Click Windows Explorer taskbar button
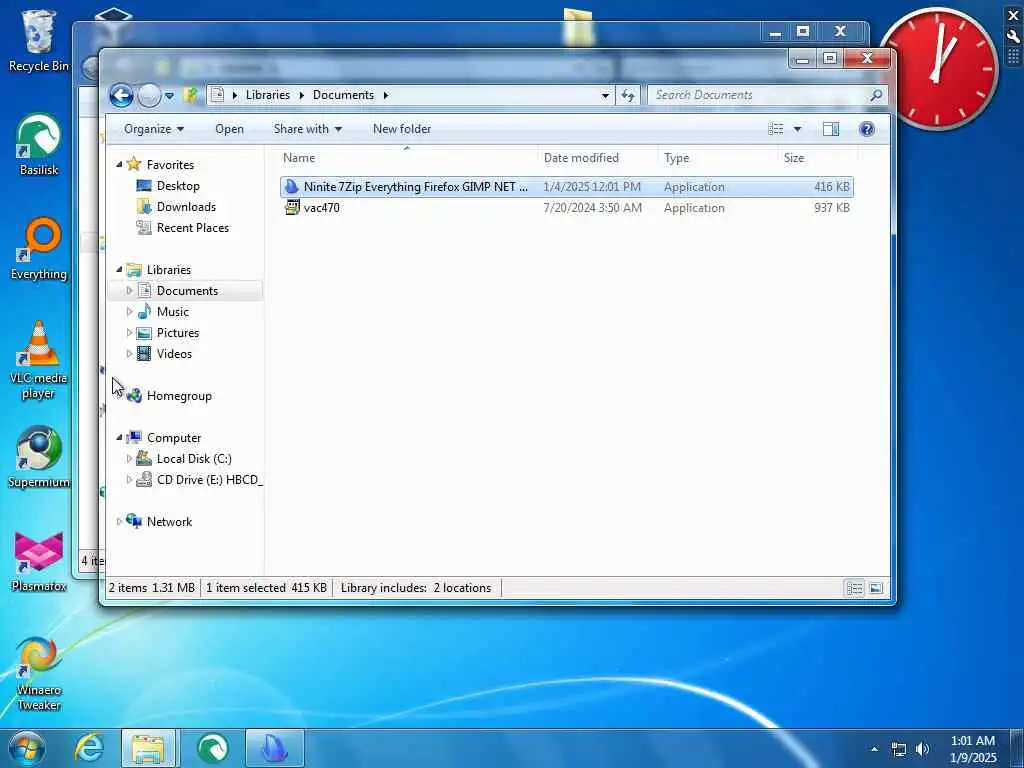1024x768 pixels. (148, 748)
